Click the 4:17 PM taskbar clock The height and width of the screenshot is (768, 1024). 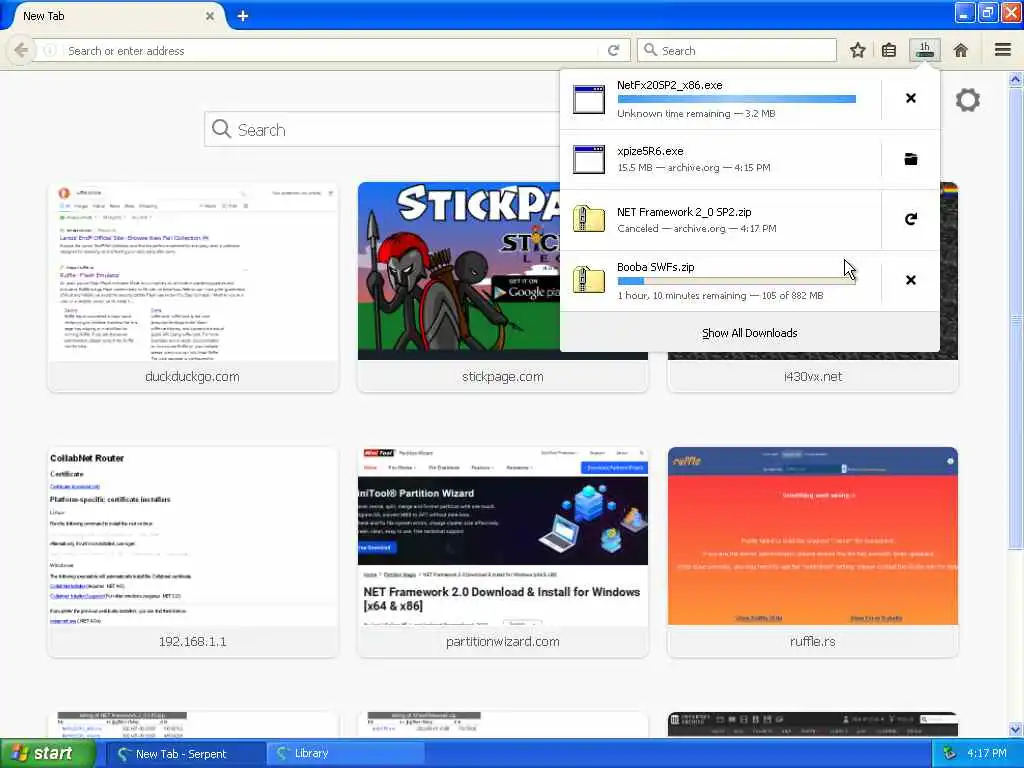pos(987,754)
